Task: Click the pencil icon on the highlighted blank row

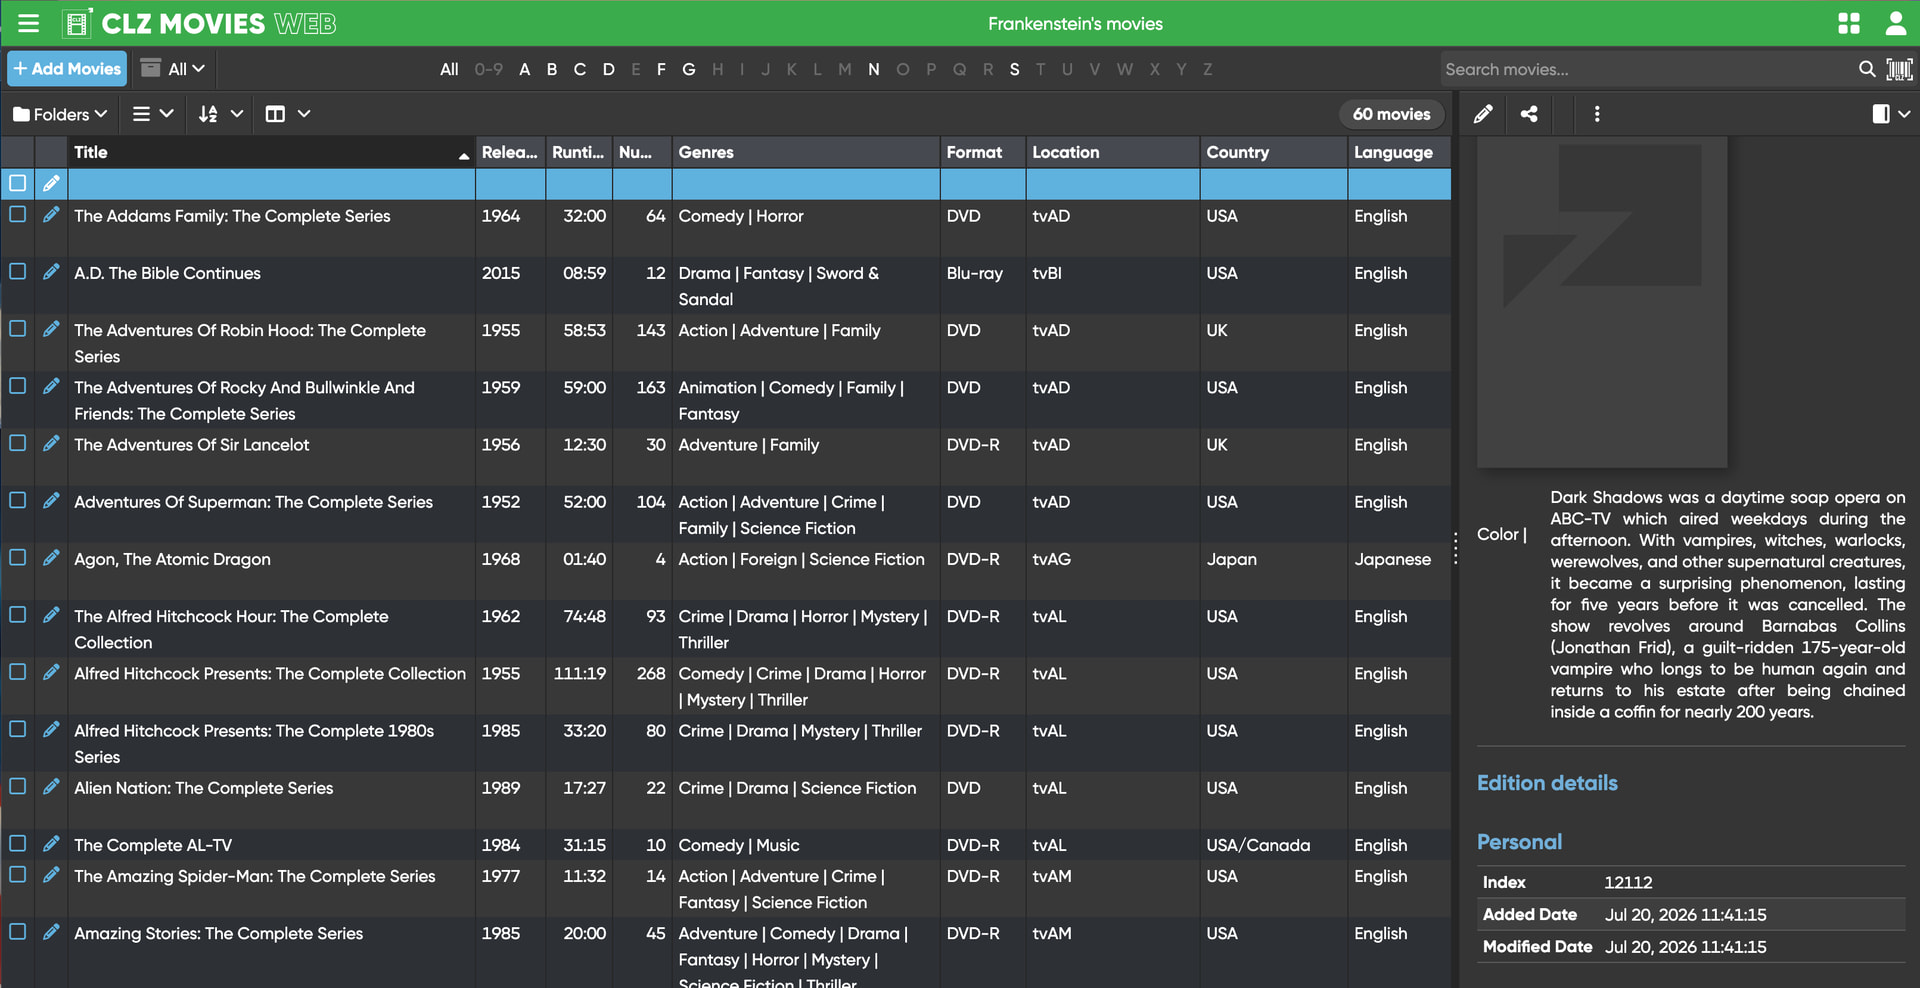Action: (51, 183)
